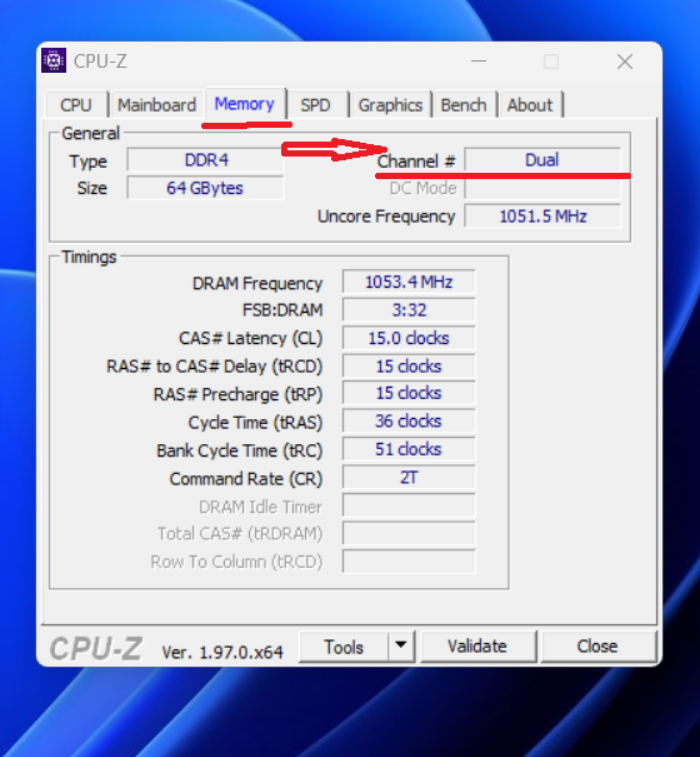Click the Uncore Frequency label
The image size is (700, 757).
[386, 216]
